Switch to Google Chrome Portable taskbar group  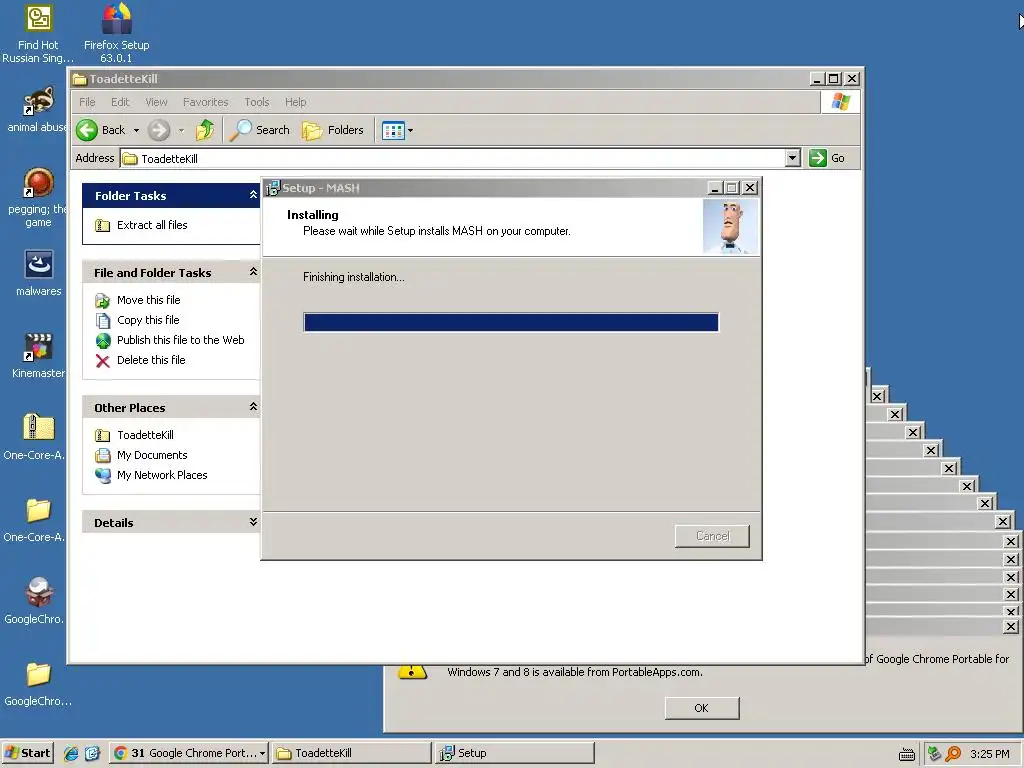pyautogui.click(x=188, y=753)
